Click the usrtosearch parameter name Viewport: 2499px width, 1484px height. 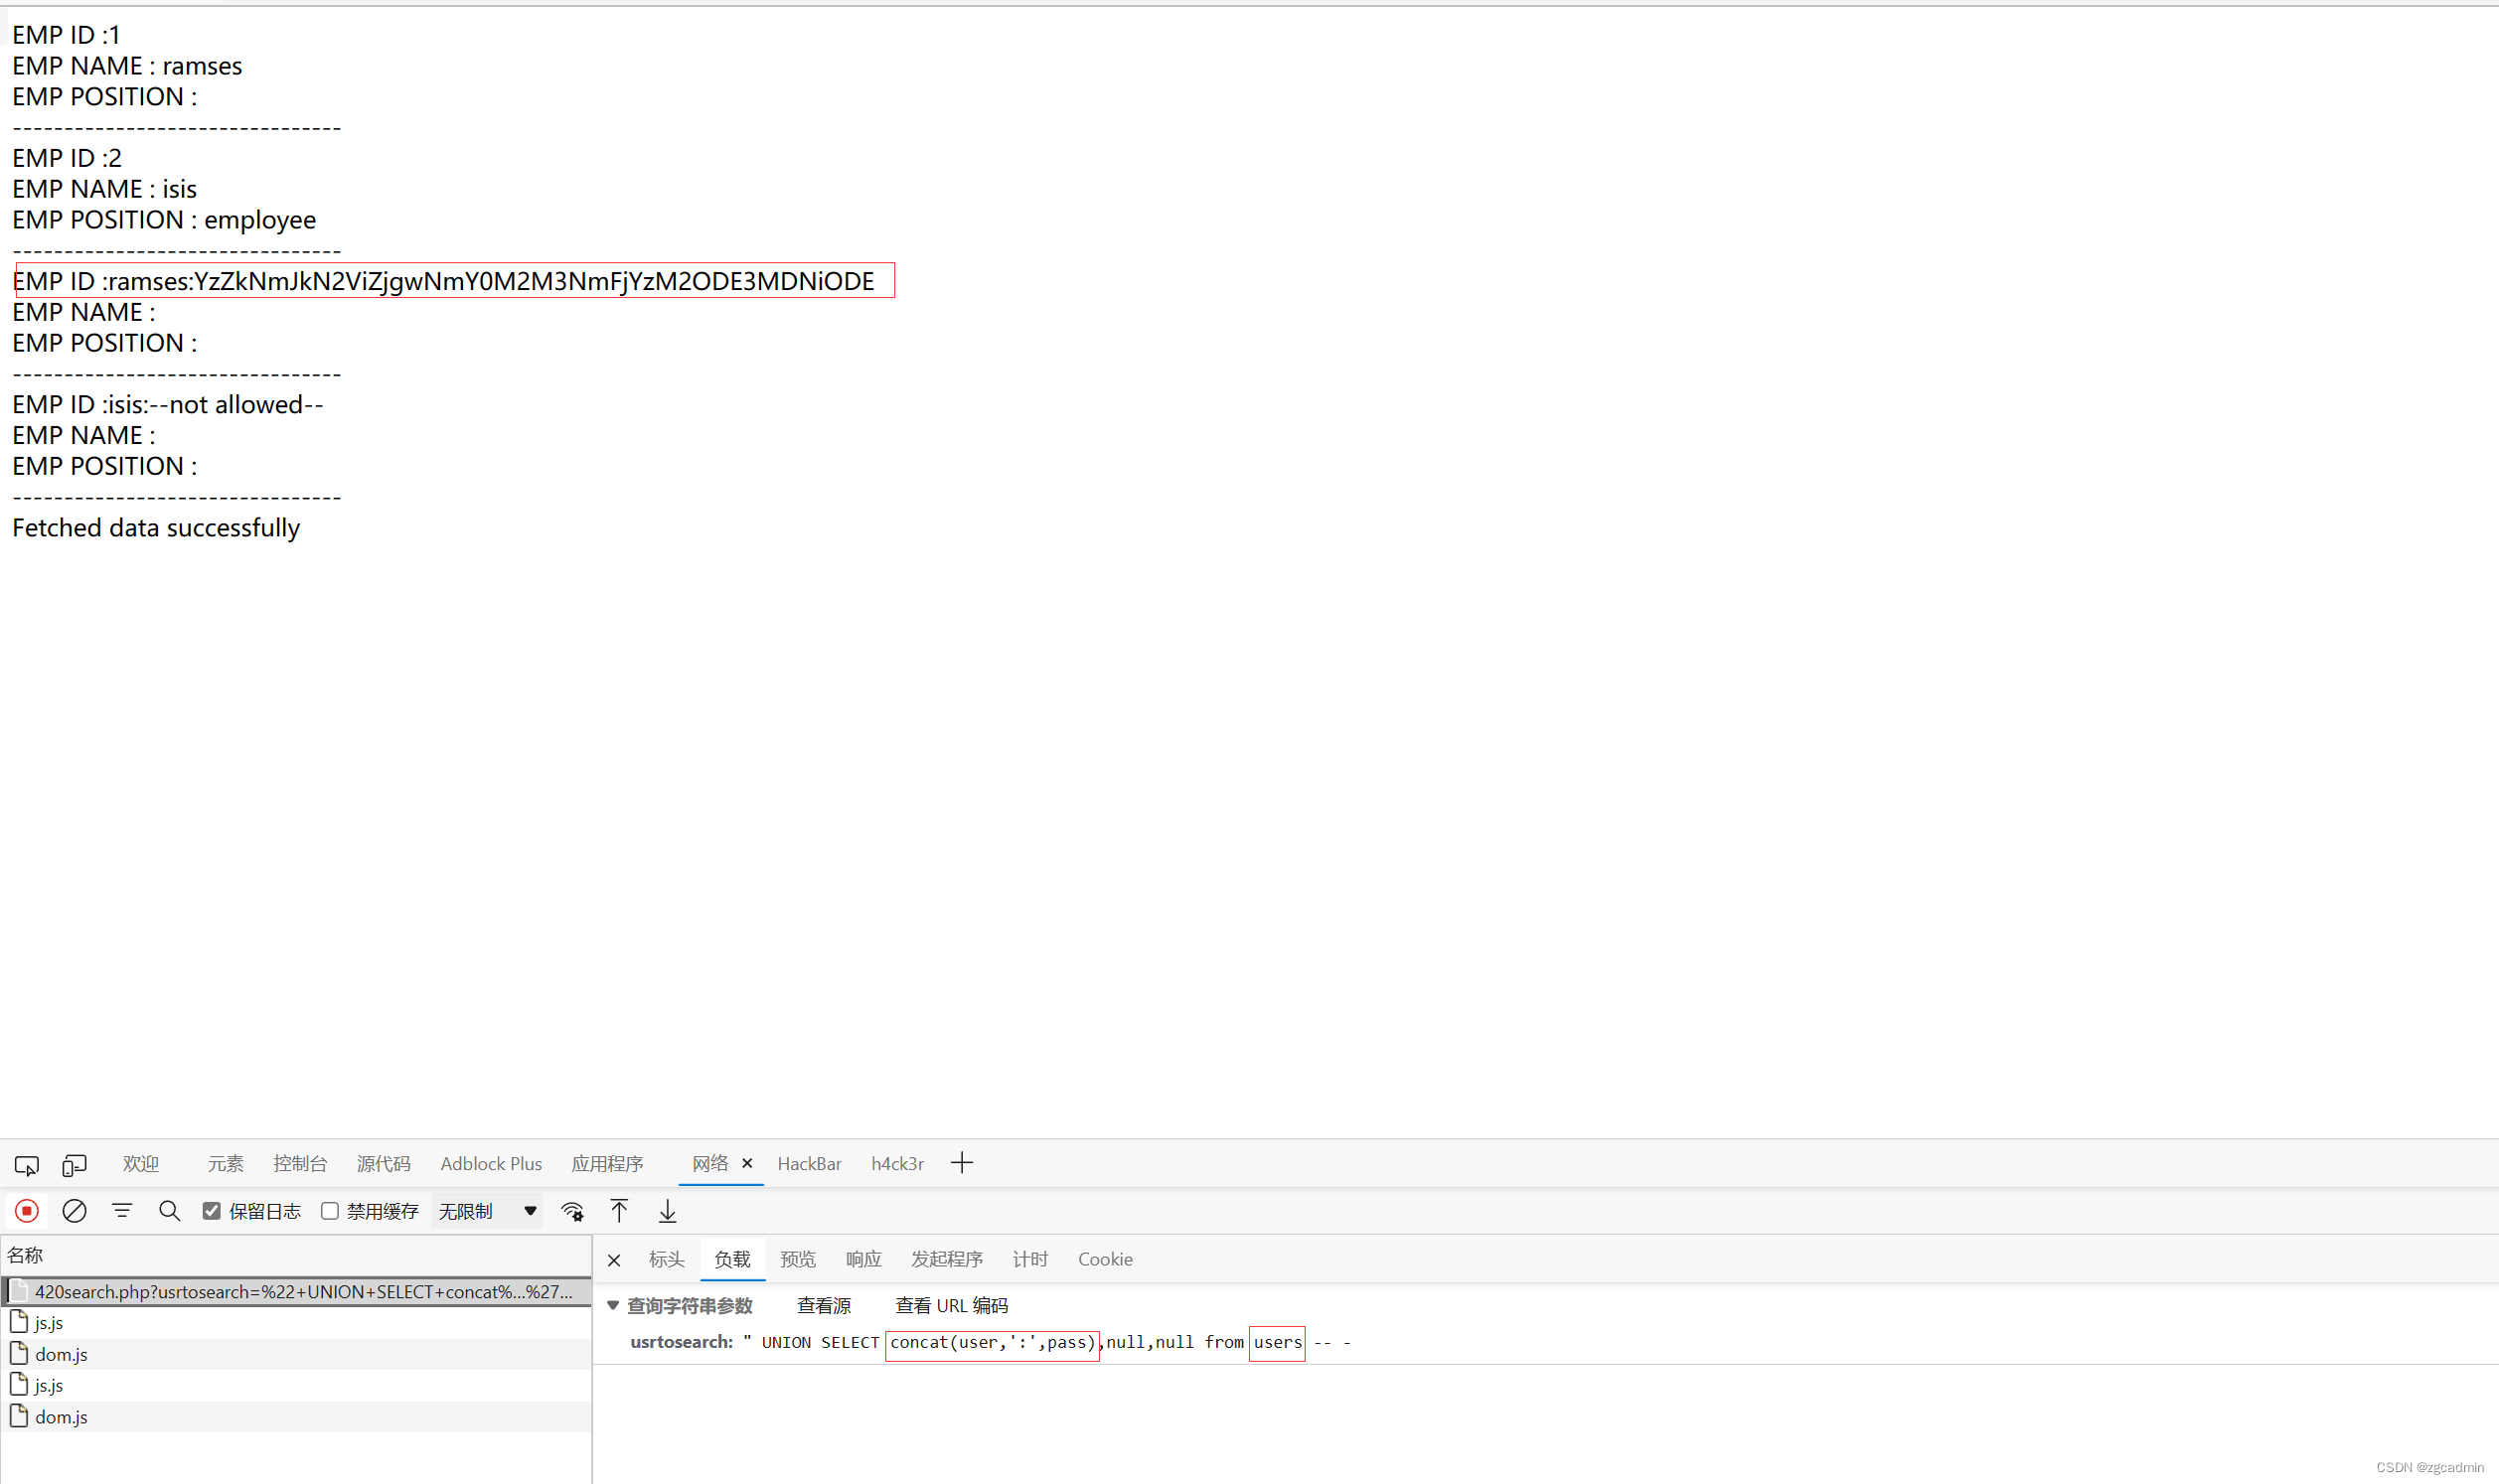pos(681,1342)
